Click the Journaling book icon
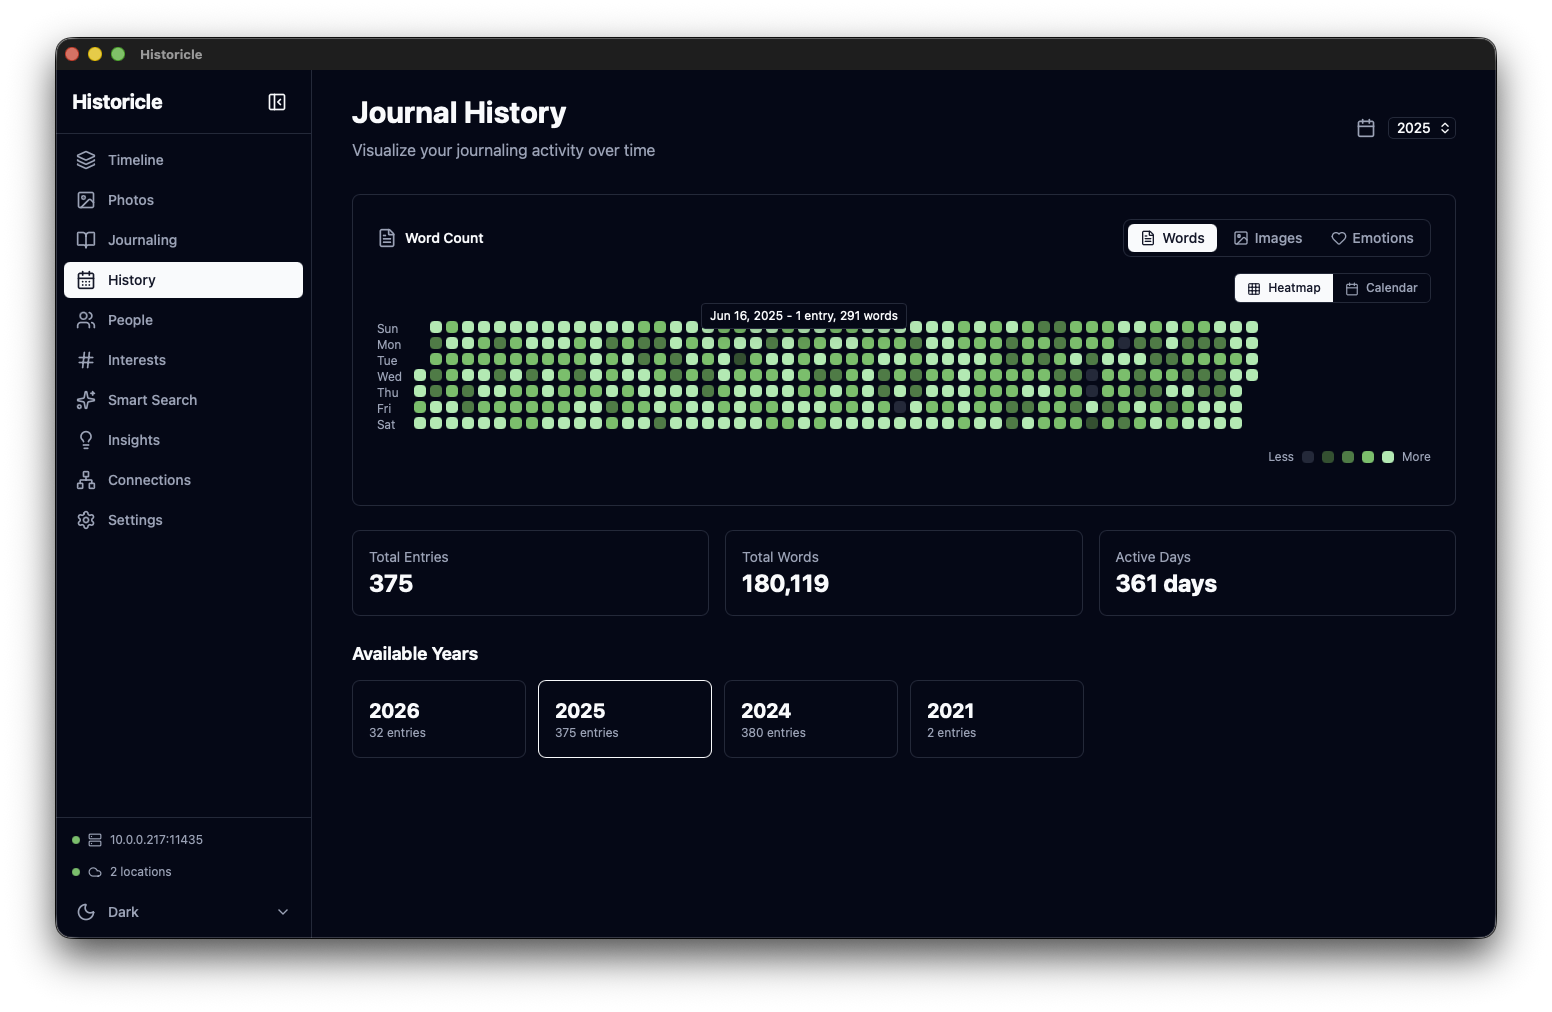The height and width of the screenshot is (1012, 1552). (x=87, y=240)
